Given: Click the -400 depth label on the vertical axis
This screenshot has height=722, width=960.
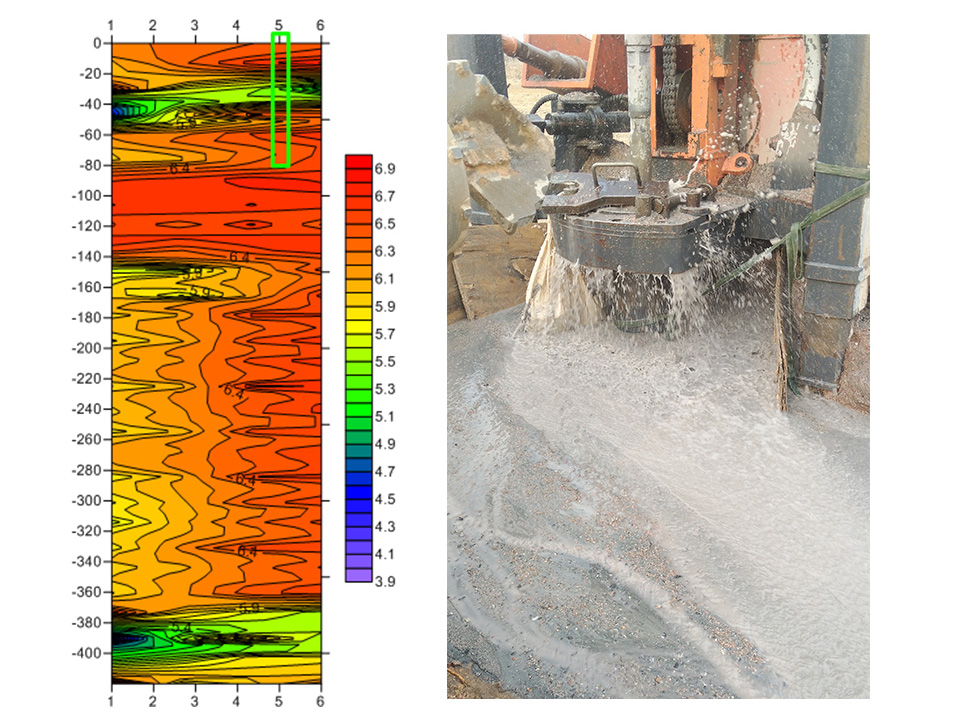Looking at the screenshot, I should [88, 653].
